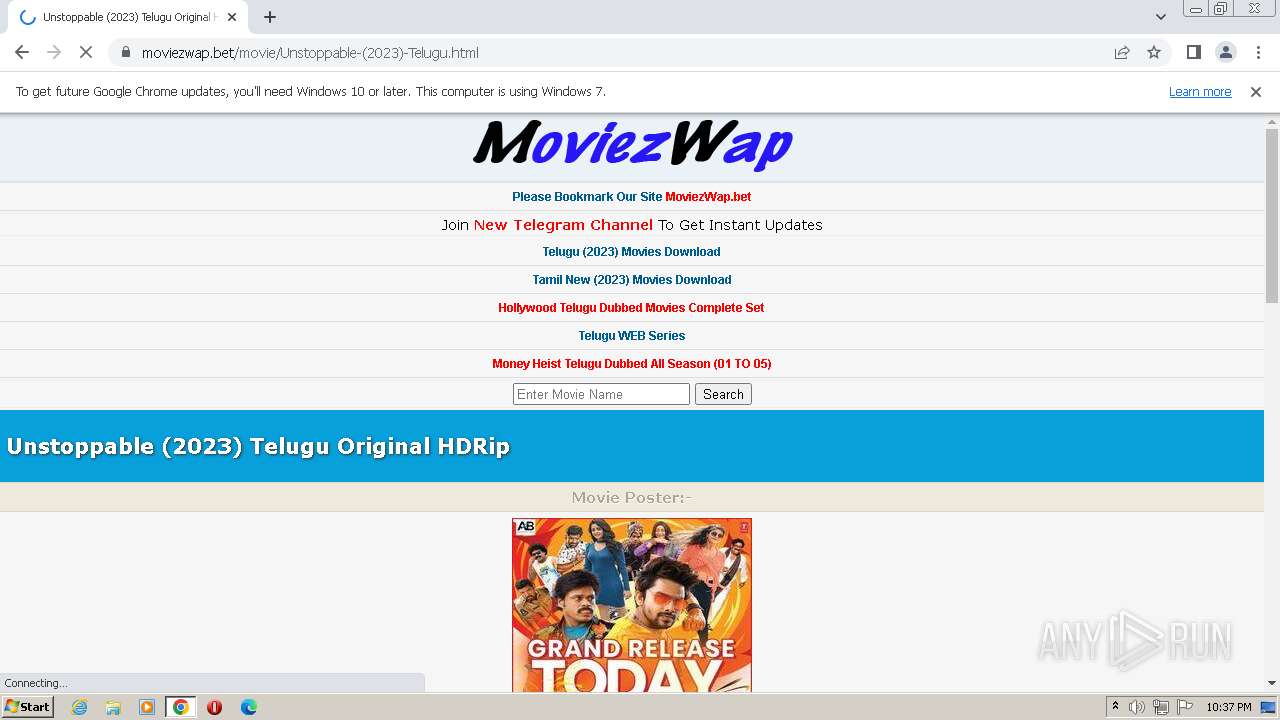Viewport: 1280px width, 720px height.
Task: Open the Telugu WEB Series link
Action: [631, 336]
